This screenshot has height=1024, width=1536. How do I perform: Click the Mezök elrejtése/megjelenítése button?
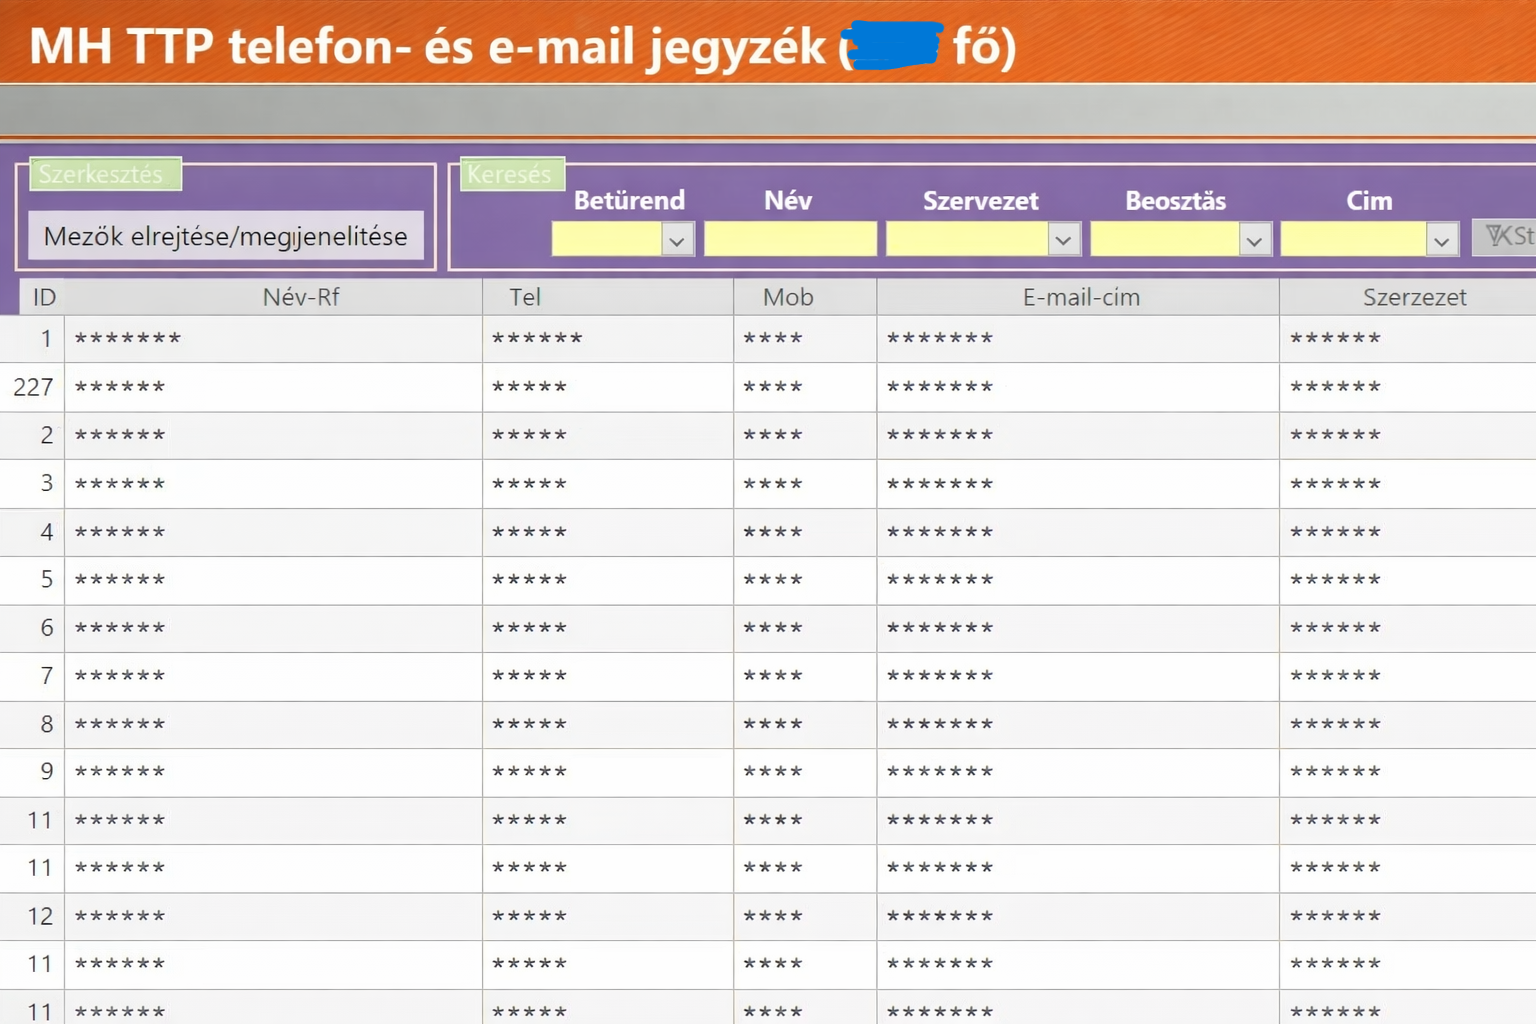pos(225,236)
